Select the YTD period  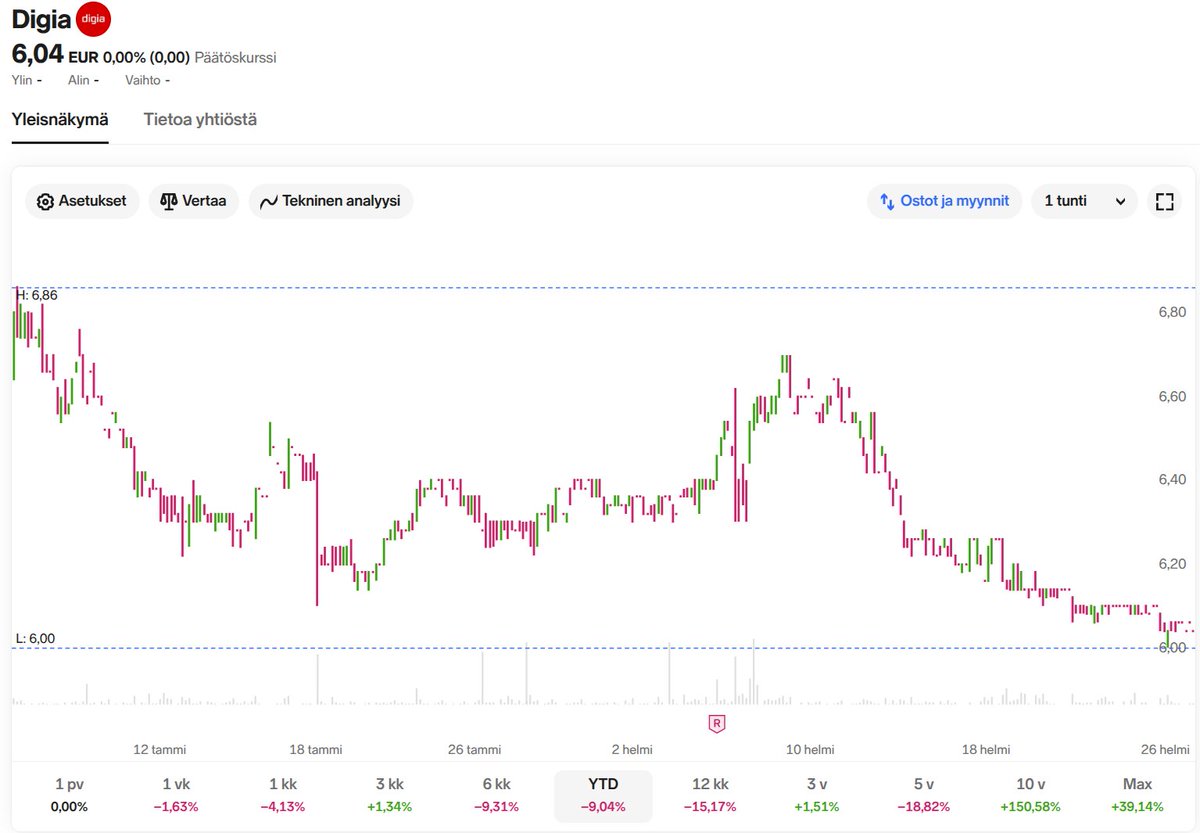[x=604, y=795]
